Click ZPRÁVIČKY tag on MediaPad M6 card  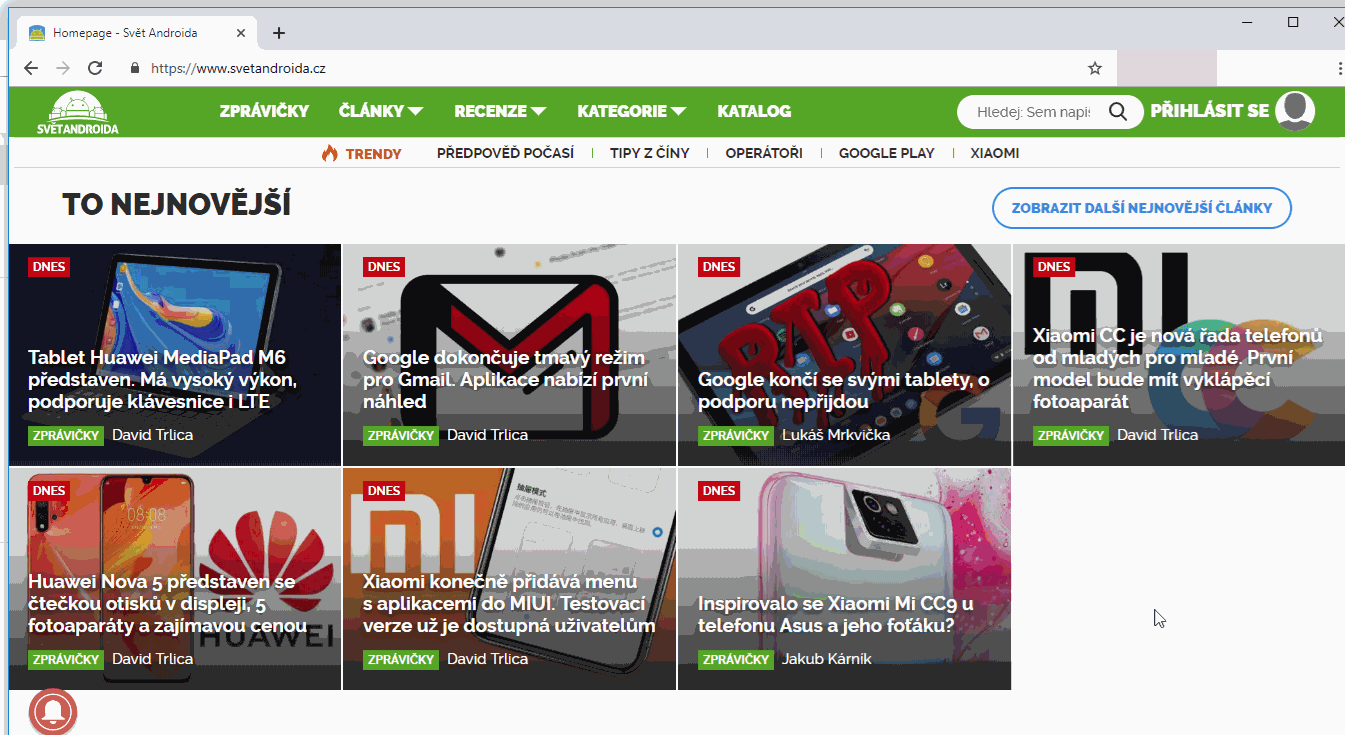click(66, 436)
